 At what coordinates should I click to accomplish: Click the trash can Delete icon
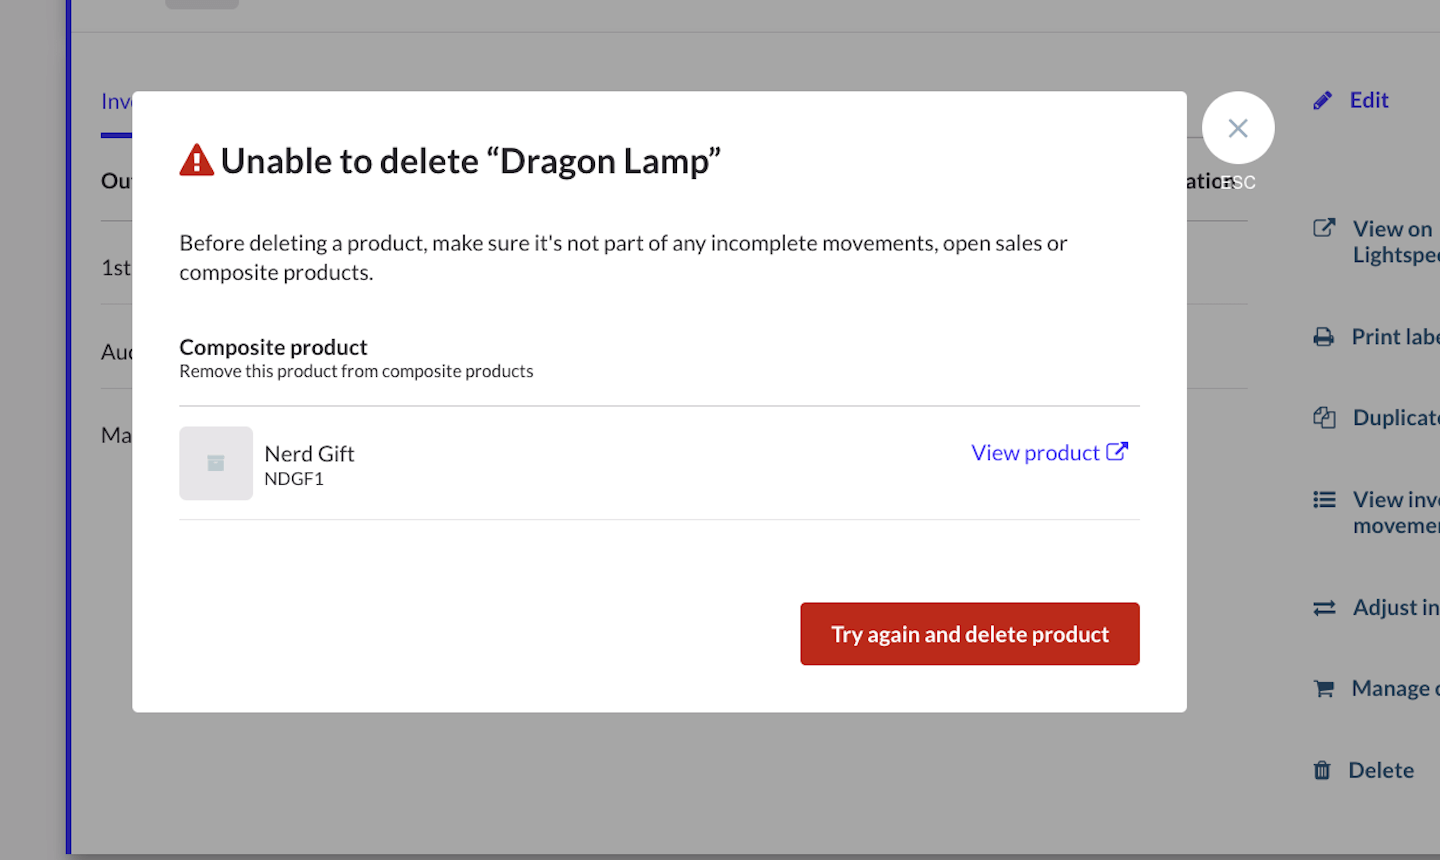(1322, 770)
